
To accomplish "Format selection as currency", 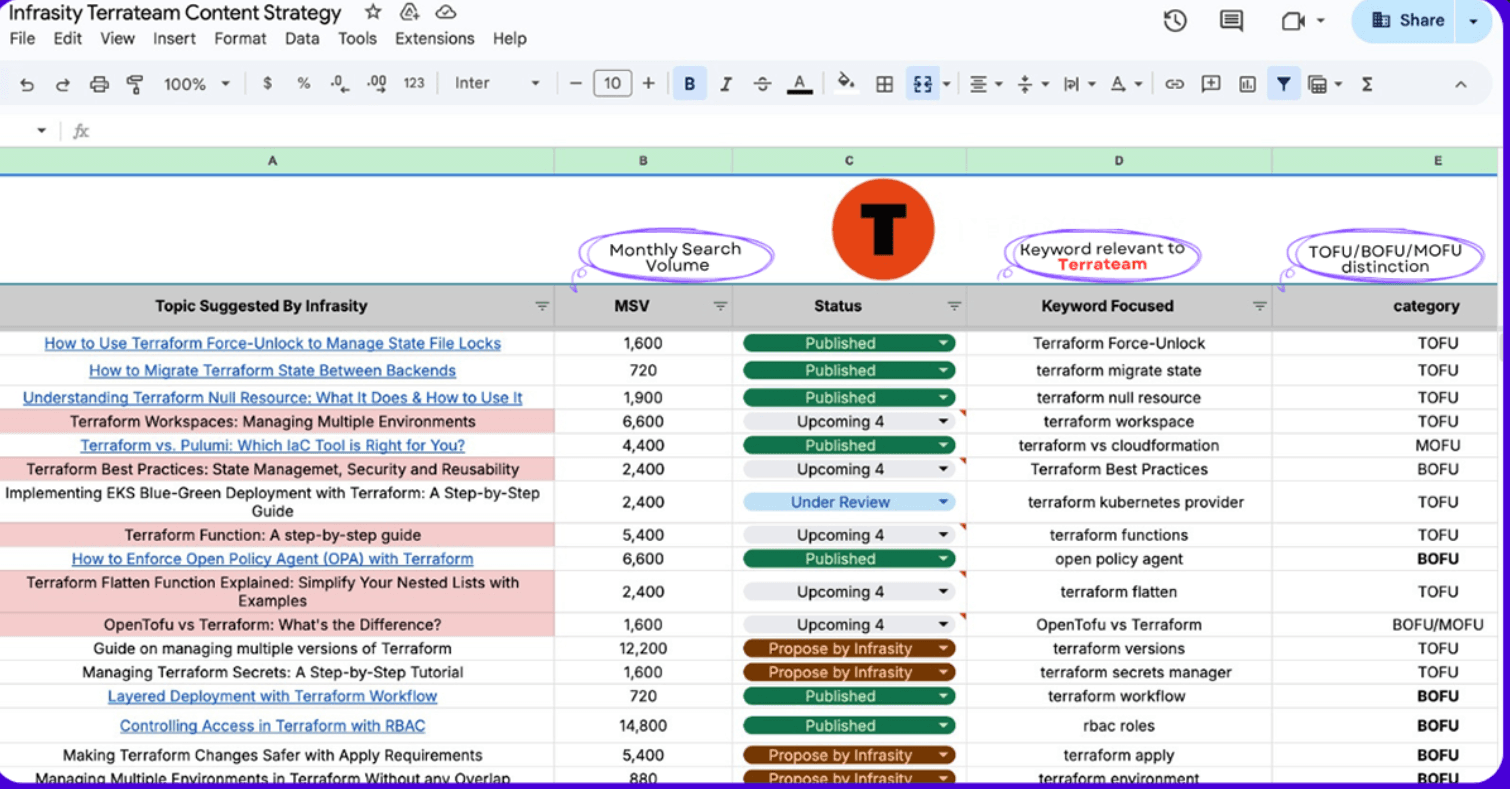I will click(x=267, y=84).
